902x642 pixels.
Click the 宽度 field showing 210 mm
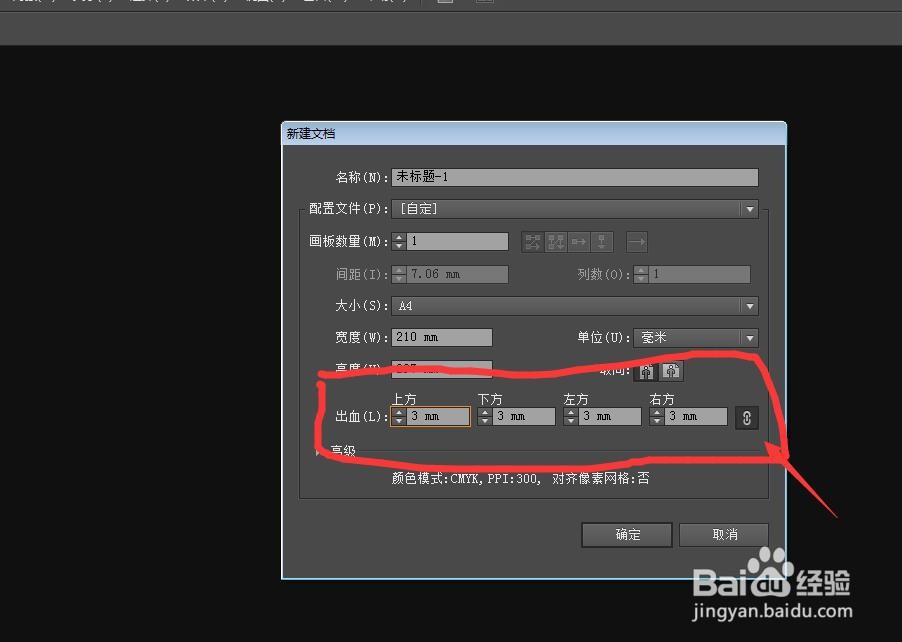coord(441,337)
